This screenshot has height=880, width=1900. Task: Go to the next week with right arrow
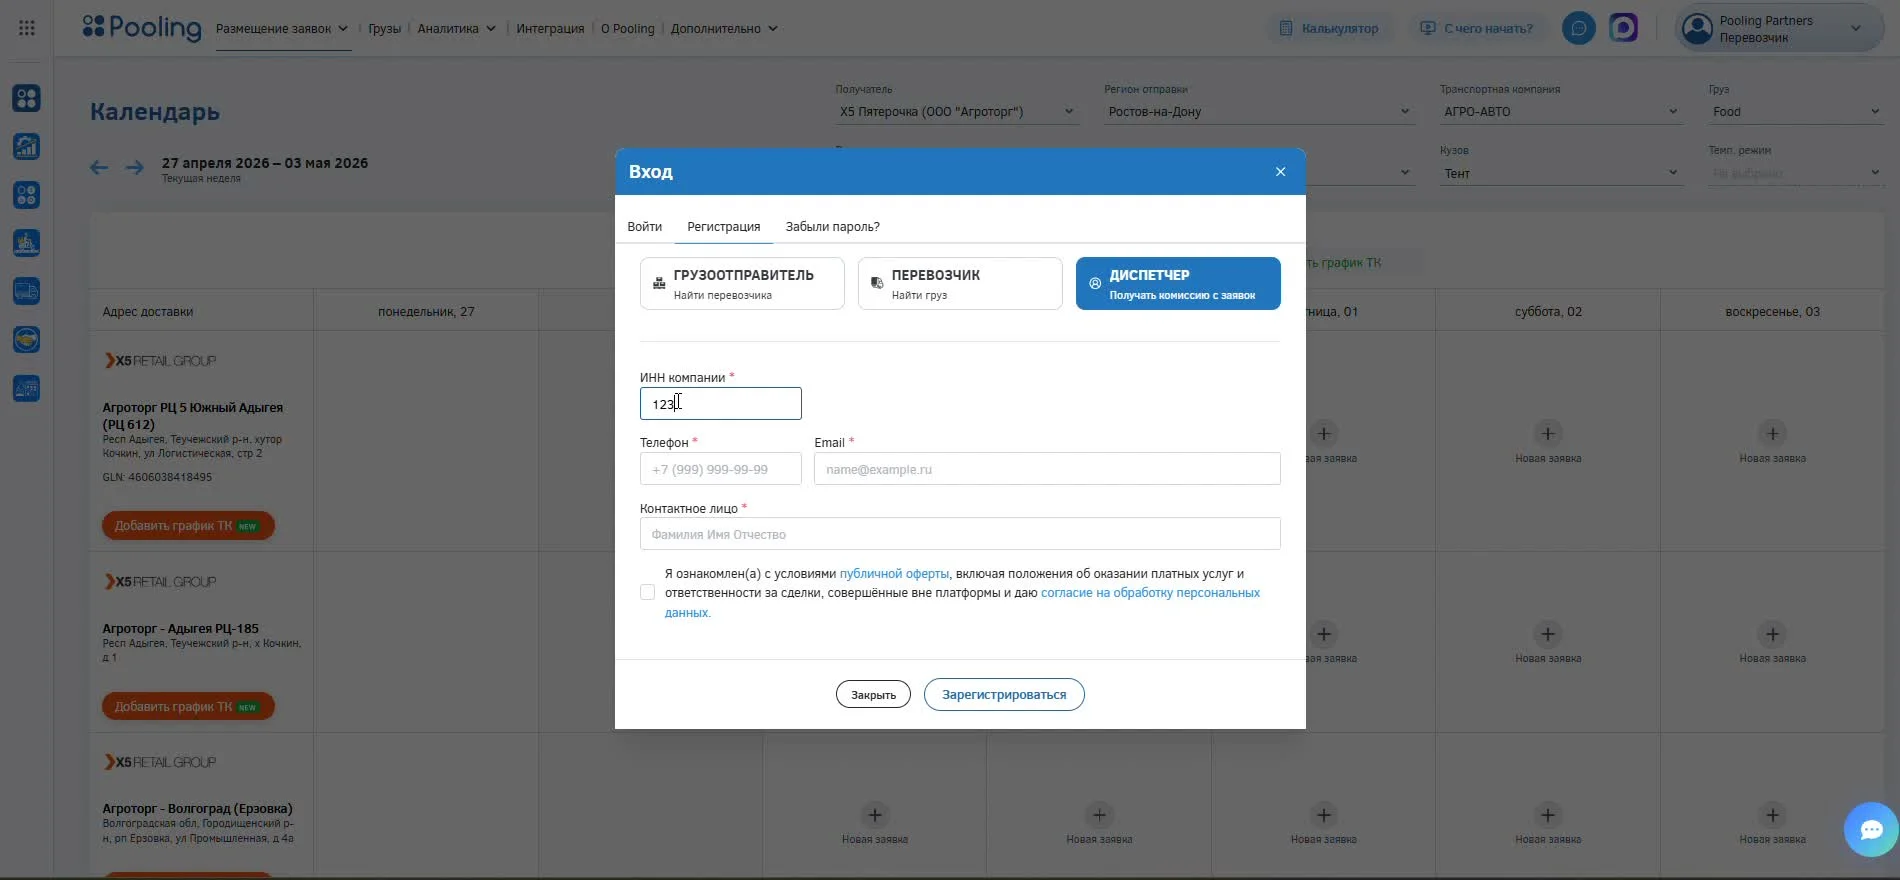[135, 168]
